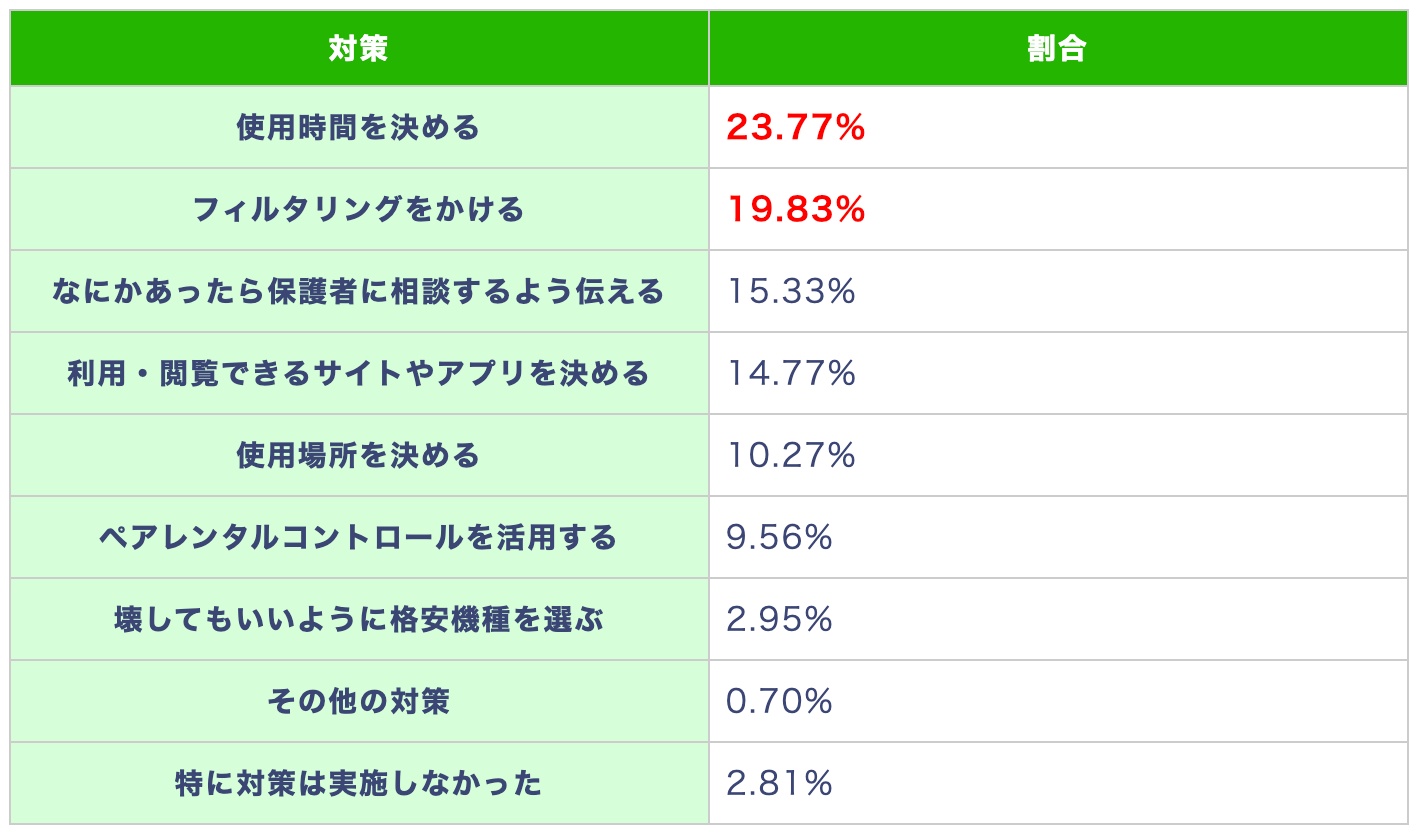The width and height of the screenshot is (1416, 834).
Task: Click the ペアレンタルコントロールを活用する cell
Action: (x=358, y=538)
